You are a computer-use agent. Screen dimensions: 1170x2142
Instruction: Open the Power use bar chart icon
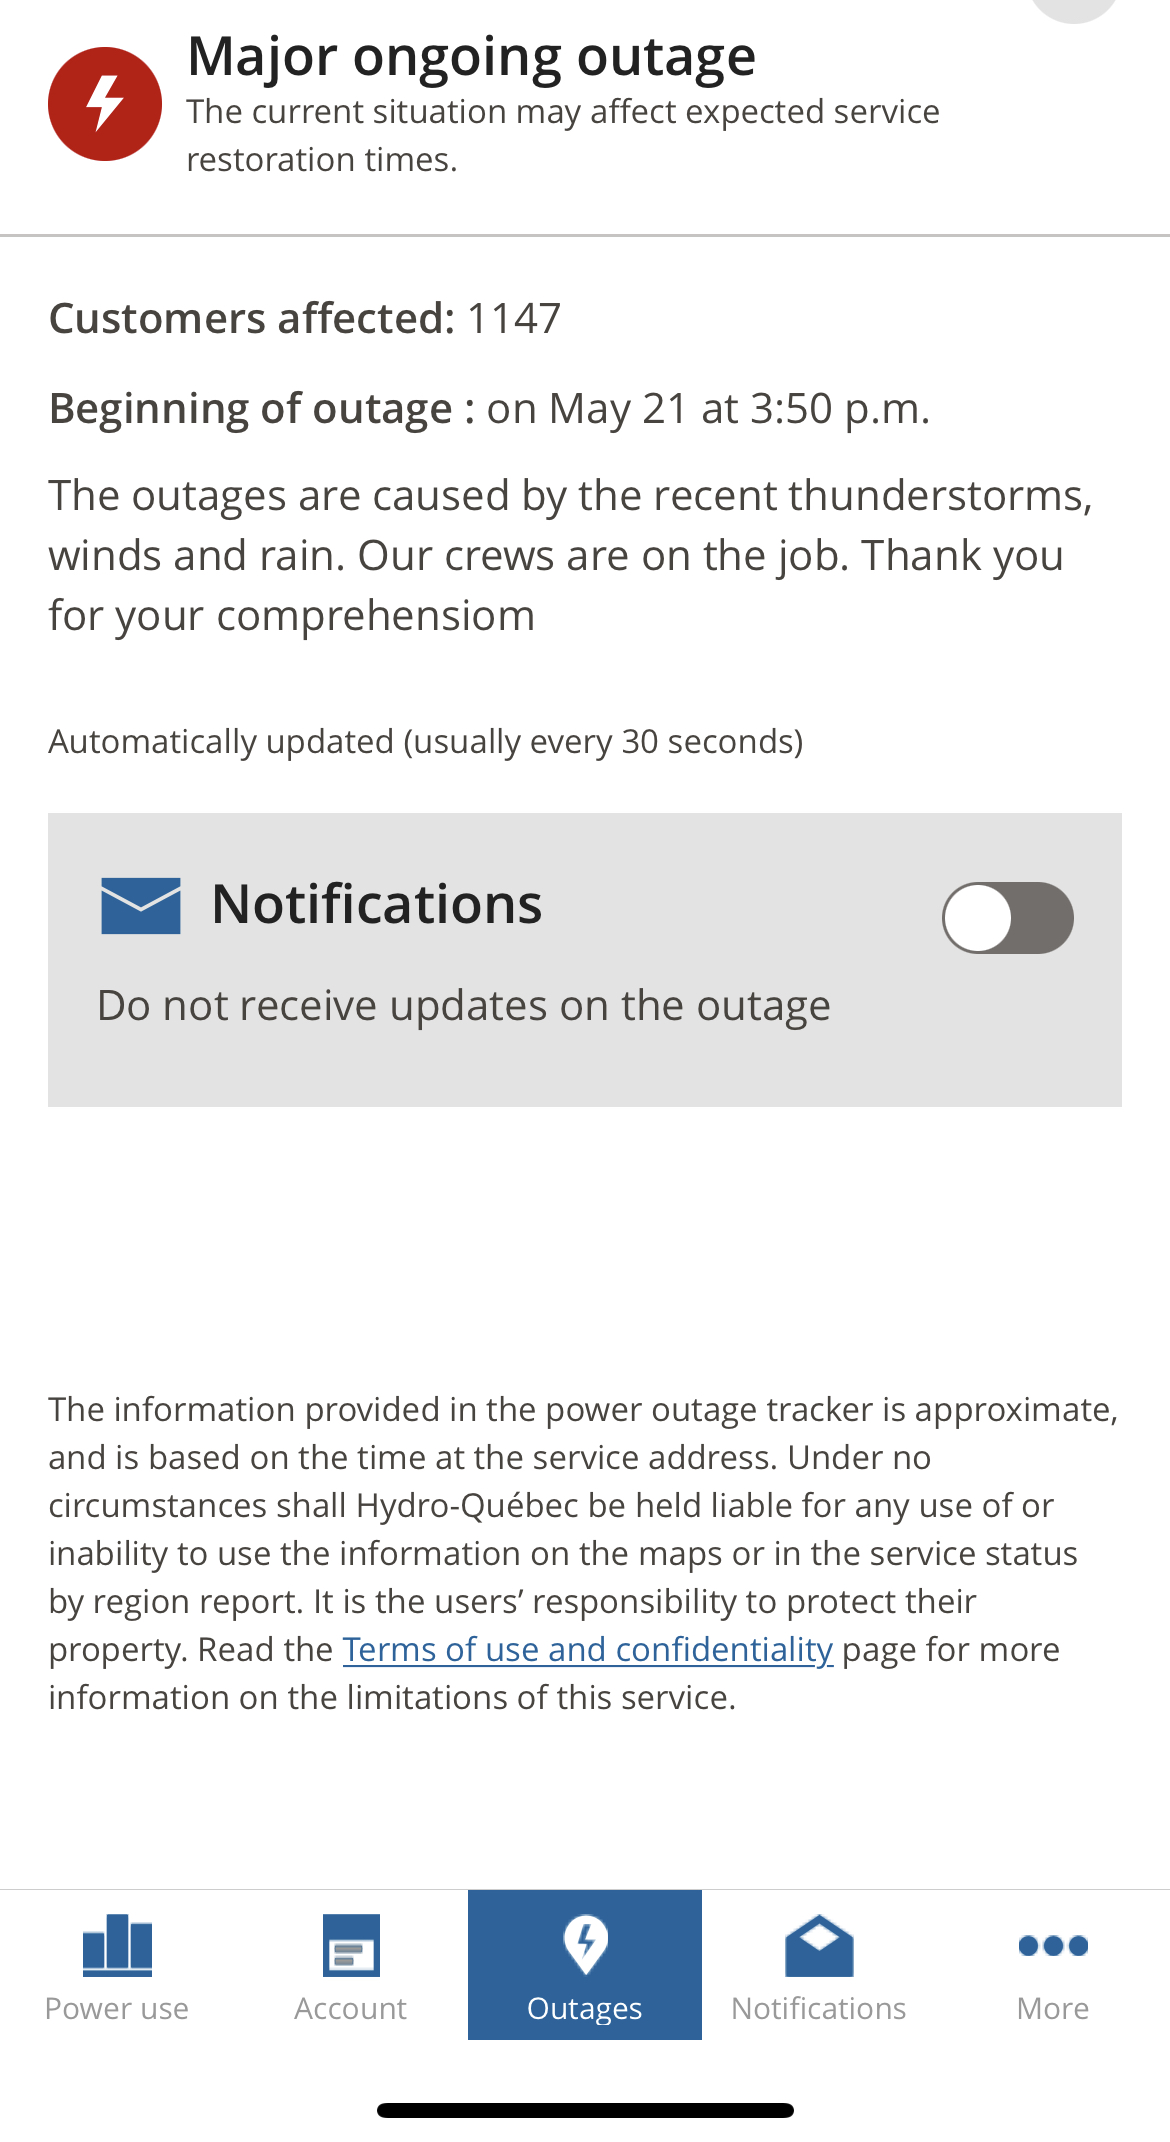click(x=117, y=1945)
